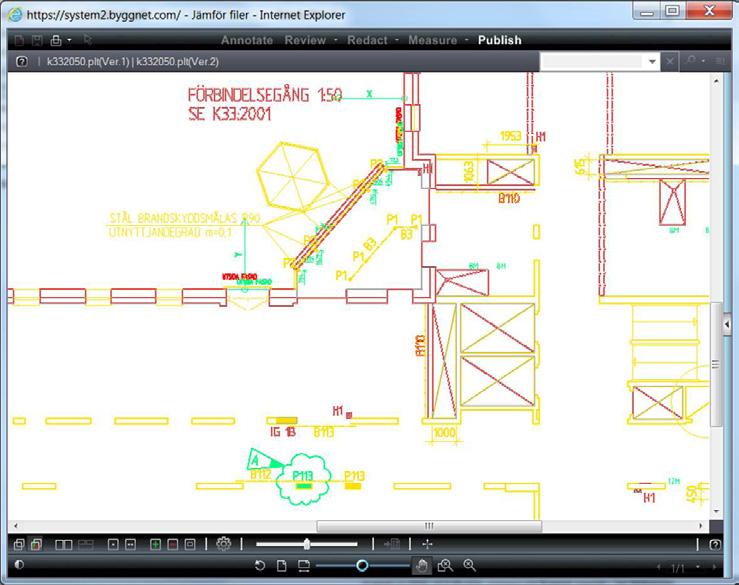The width and height of the screenshot is (739, 585).
Task: Open the print options dropdown arrow
Action: [x=69, y=40]
